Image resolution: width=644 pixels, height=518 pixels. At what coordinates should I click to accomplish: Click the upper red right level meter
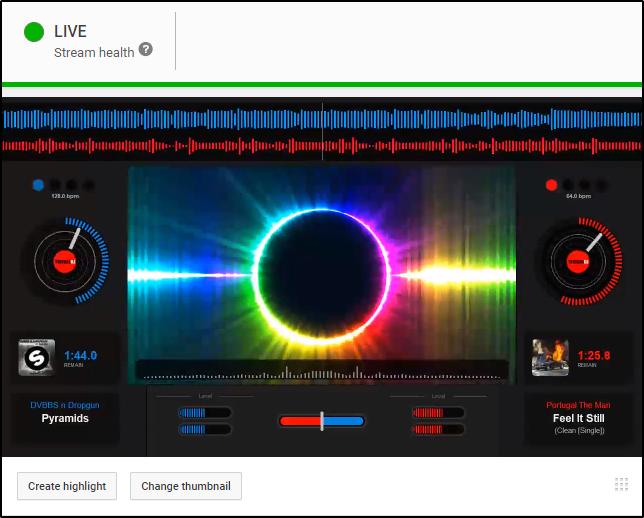pyautogui.click(x=438, y=412)
